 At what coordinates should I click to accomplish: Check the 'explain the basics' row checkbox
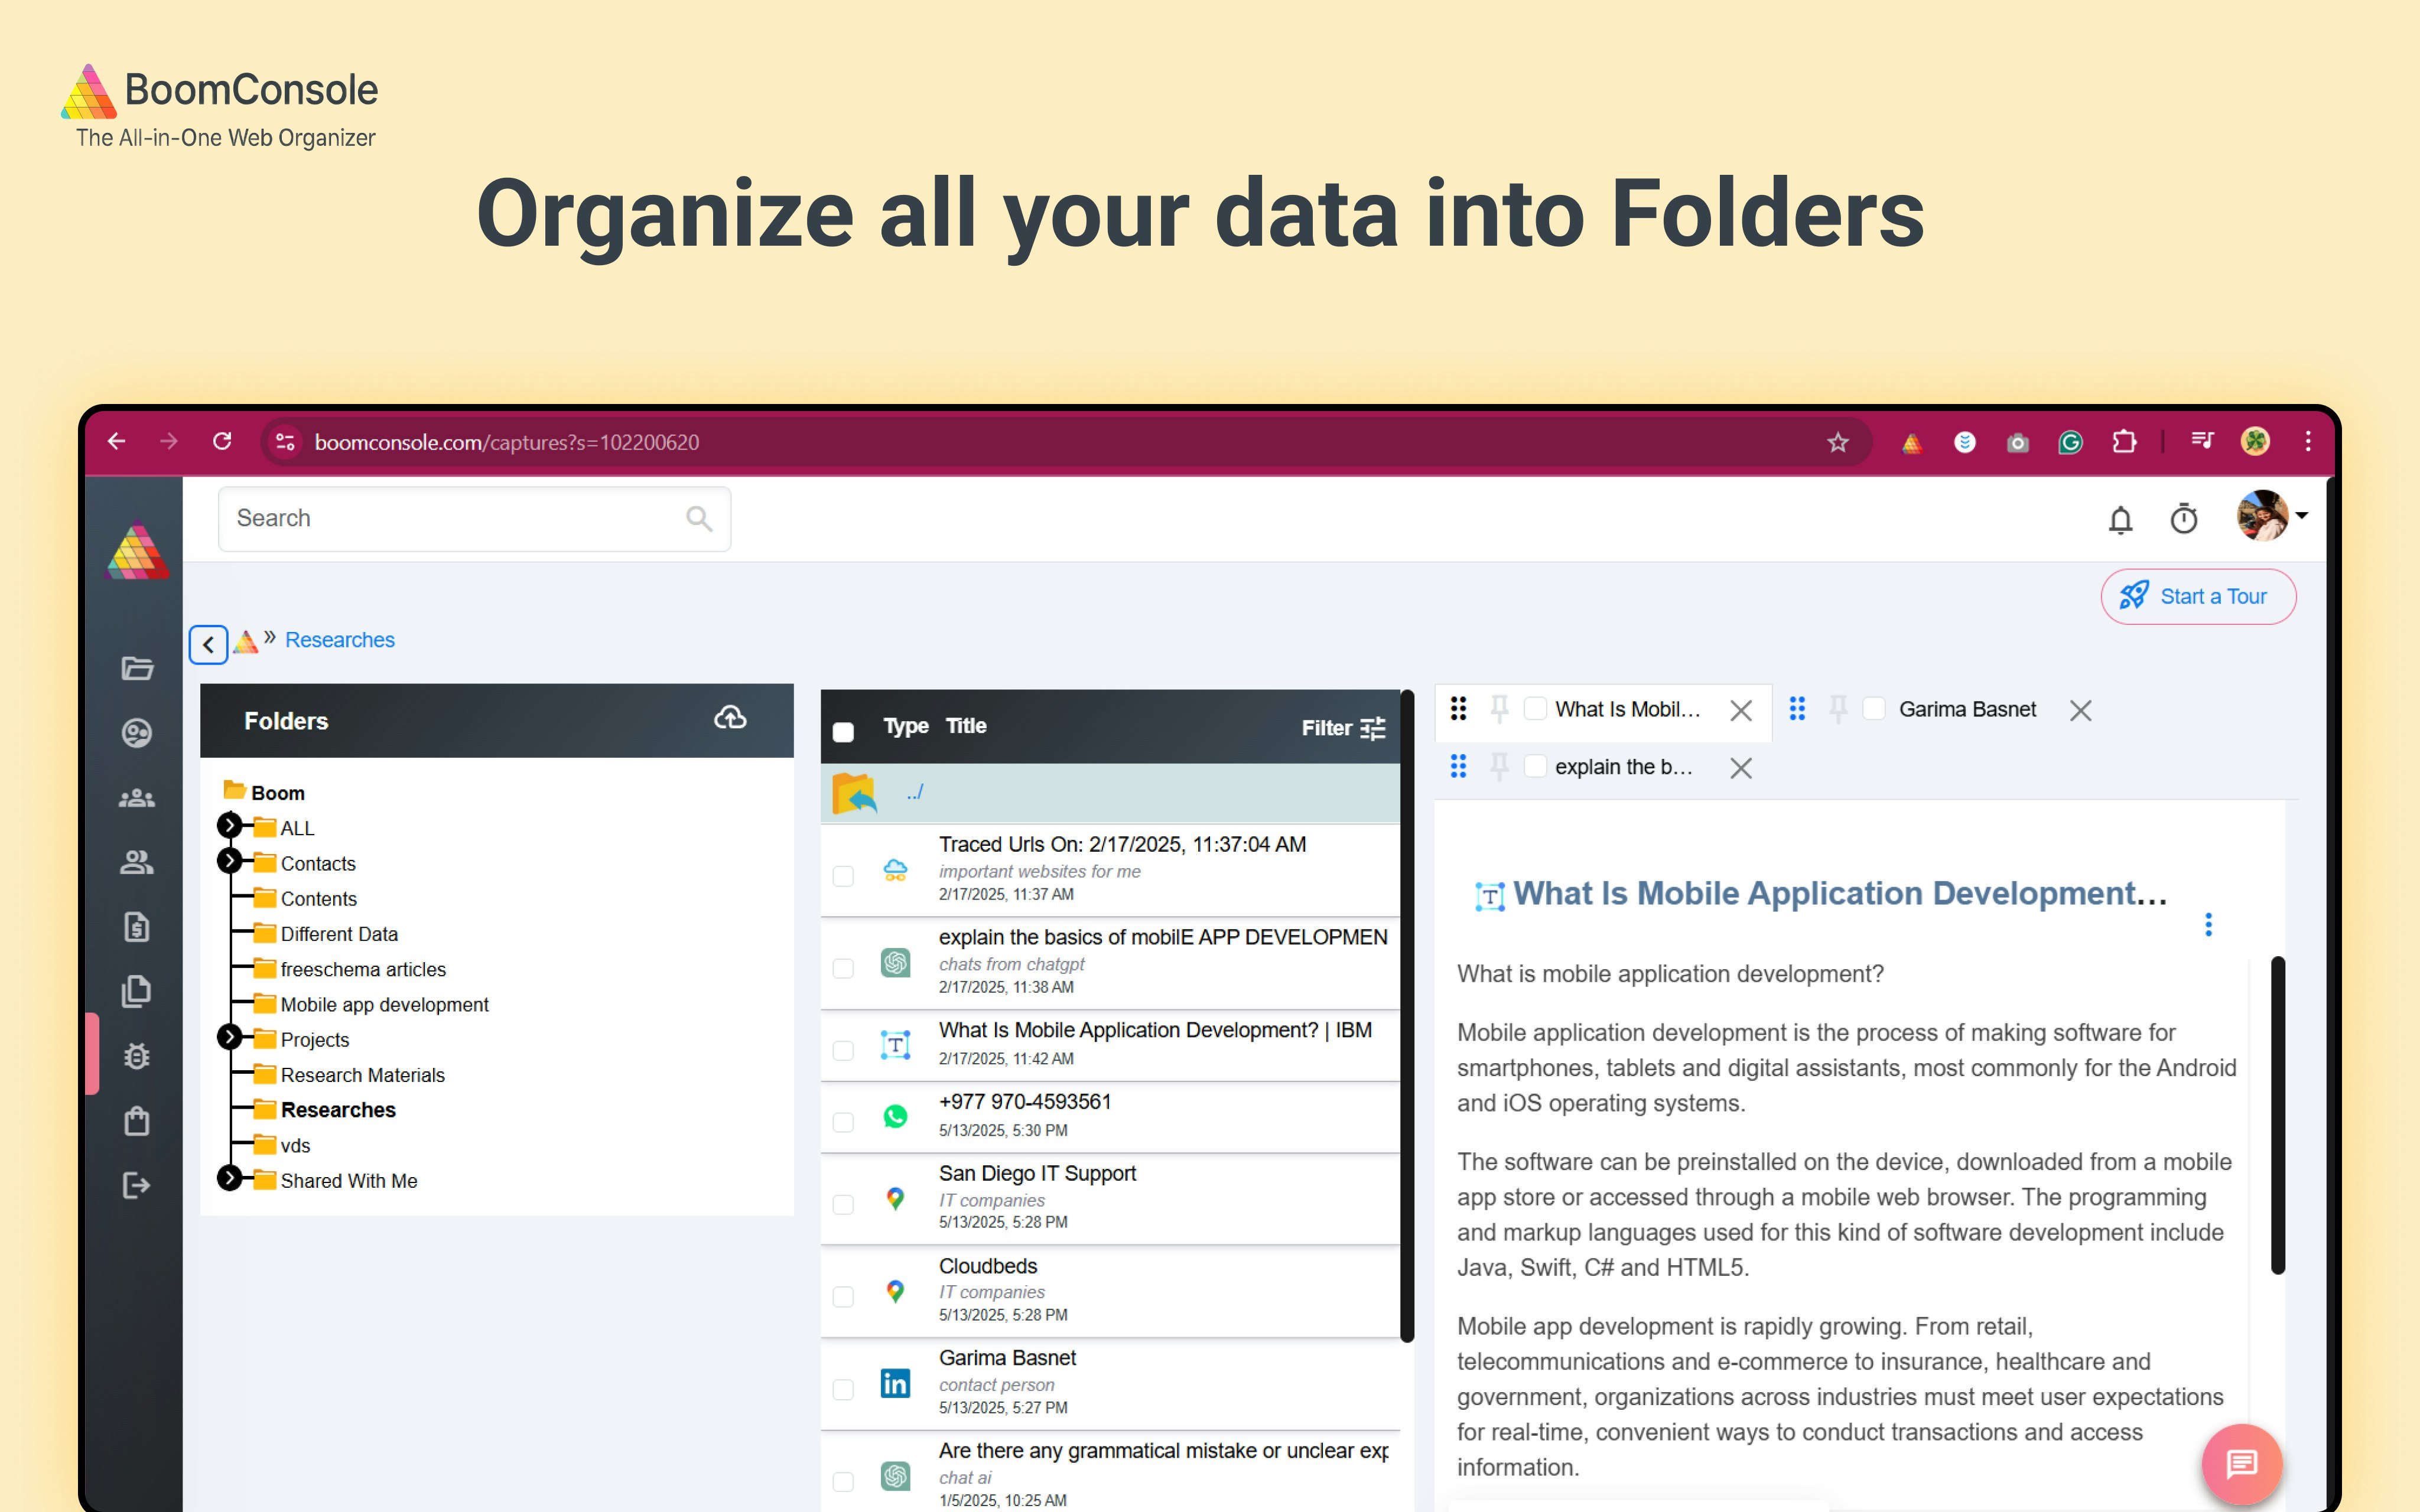coord(843,968)
